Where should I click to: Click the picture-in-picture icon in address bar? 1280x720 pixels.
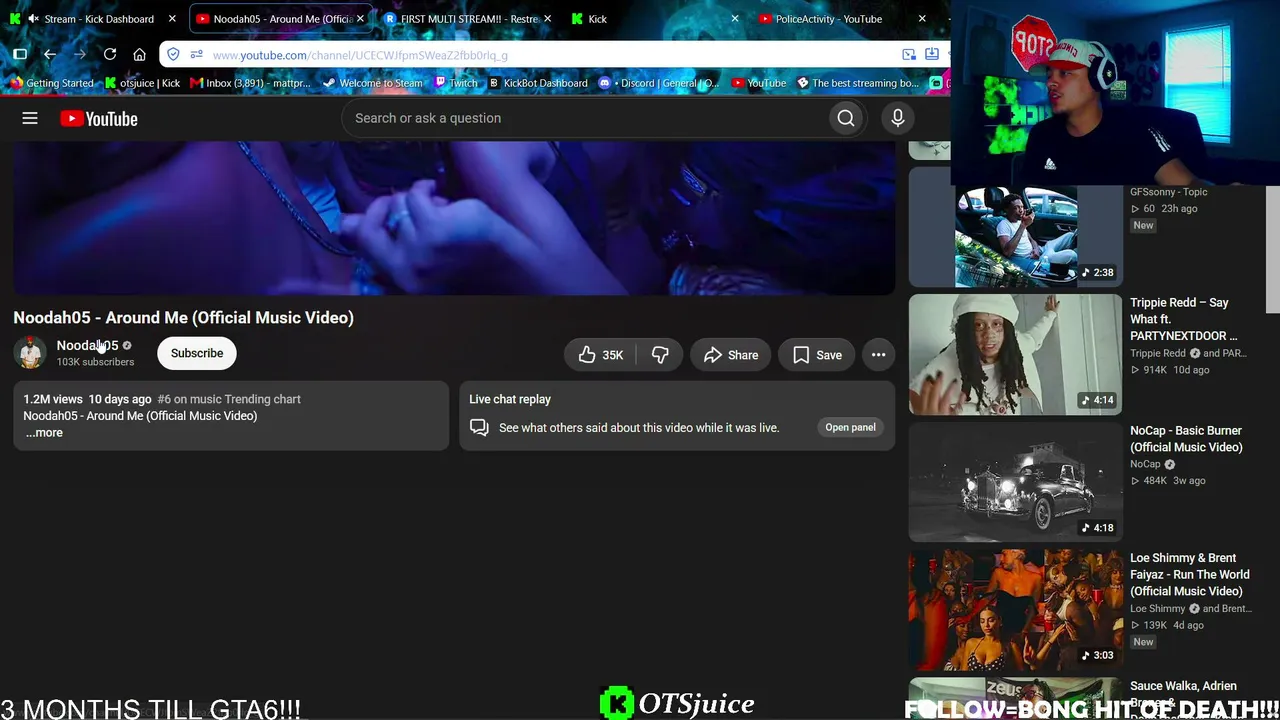(909, 54)
